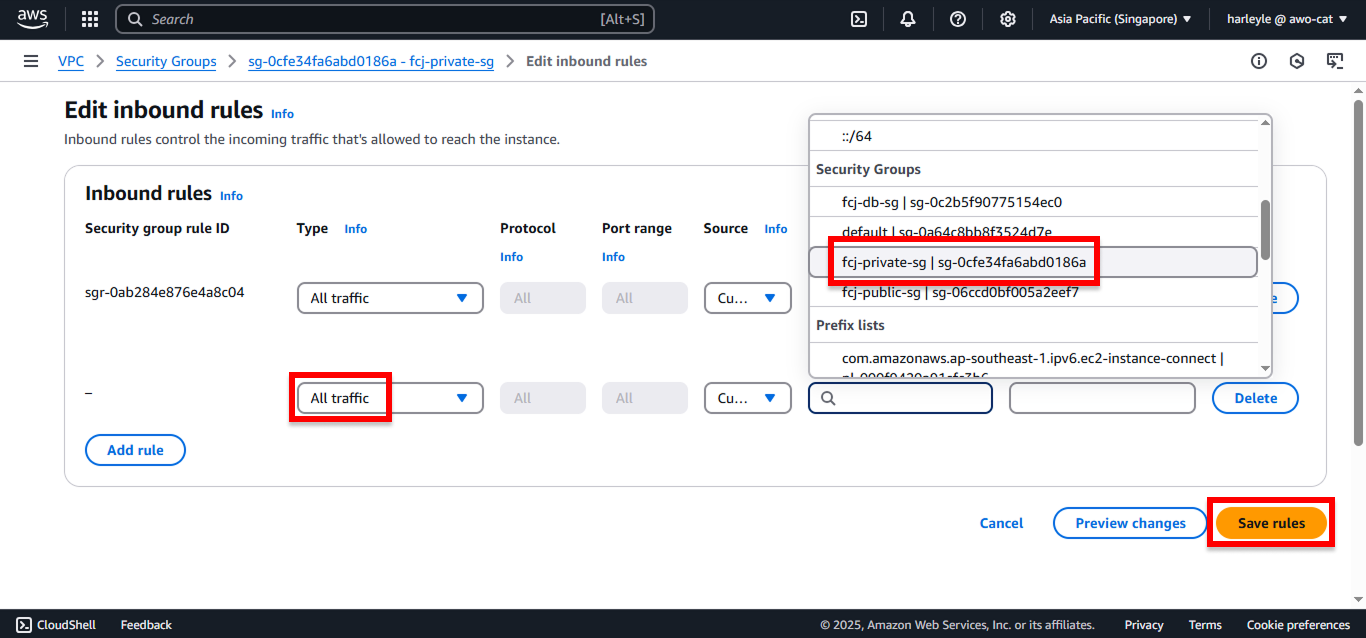This screenshot has width=1366, height=638.
Task: Open Info link beside the Source column
Action: [775, 229]
